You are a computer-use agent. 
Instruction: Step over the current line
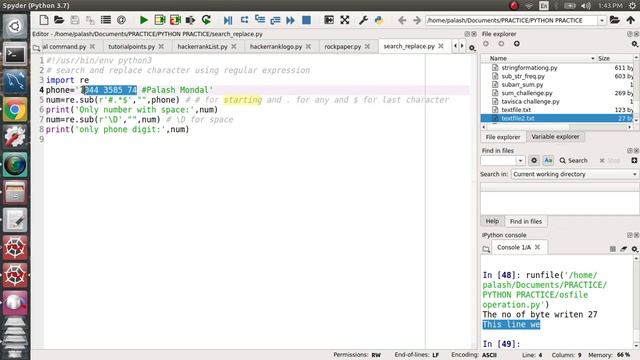[x=244, y=20]
